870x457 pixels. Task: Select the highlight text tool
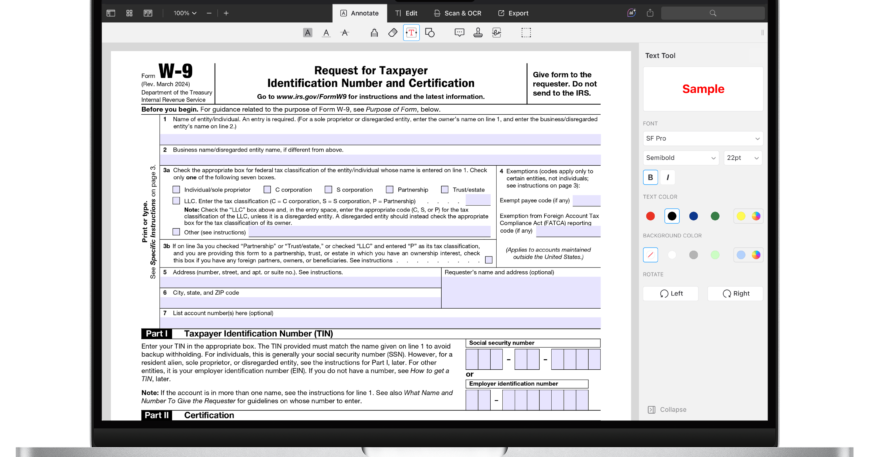308,33
